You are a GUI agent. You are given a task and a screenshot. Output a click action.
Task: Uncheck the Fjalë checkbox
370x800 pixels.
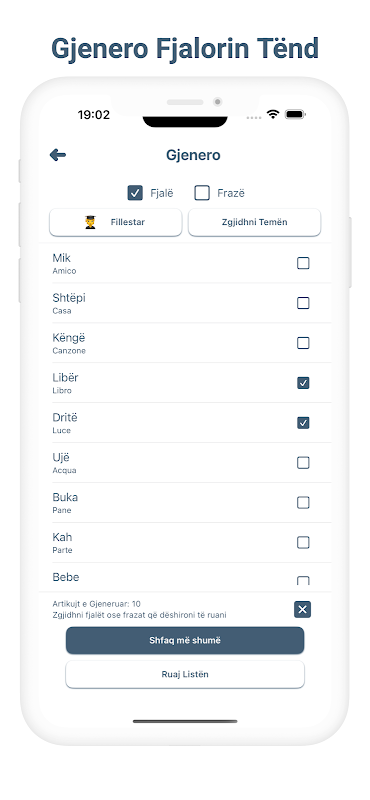[135, 193]
